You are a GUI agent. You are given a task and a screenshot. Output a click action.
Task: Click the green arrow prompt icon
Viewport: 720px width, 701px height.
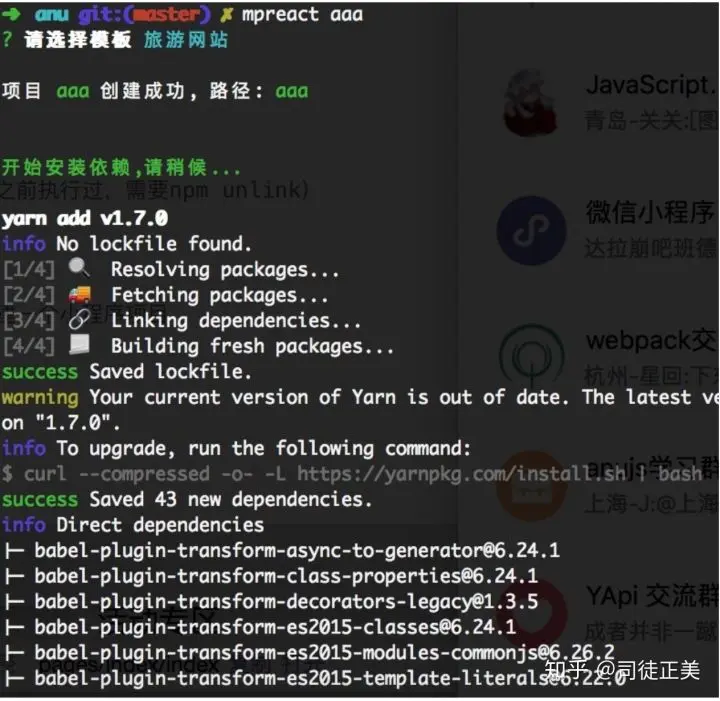point(11,14)
